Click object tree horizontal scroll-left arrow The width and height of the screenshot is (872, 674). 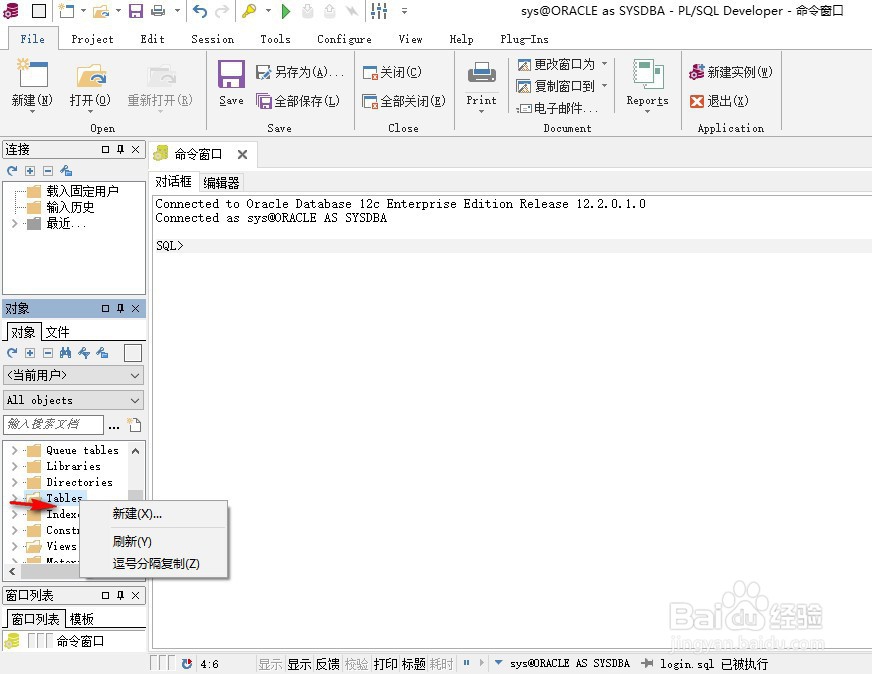[12, 571]
